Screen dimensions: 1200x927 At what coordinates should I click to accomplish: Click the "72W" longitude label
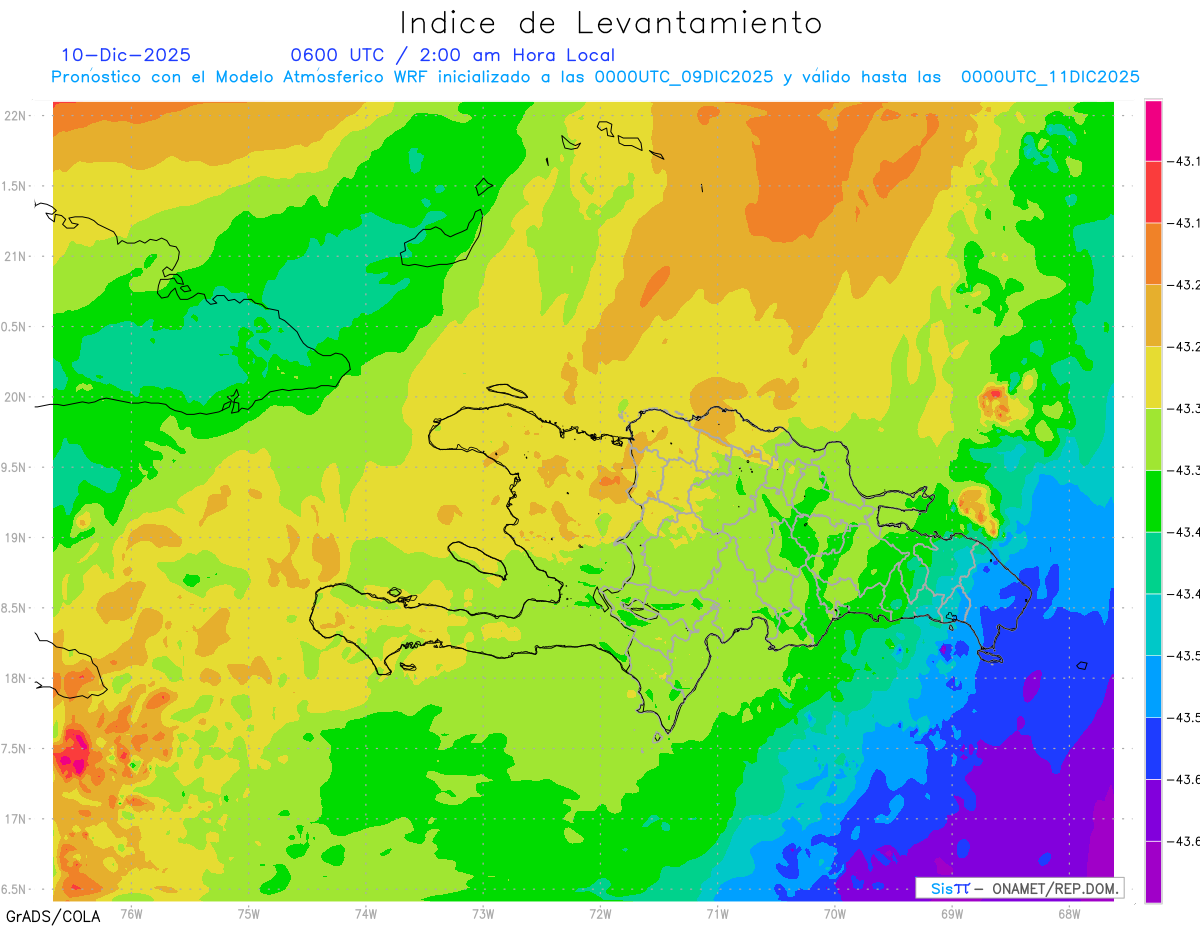click(600, 913)
